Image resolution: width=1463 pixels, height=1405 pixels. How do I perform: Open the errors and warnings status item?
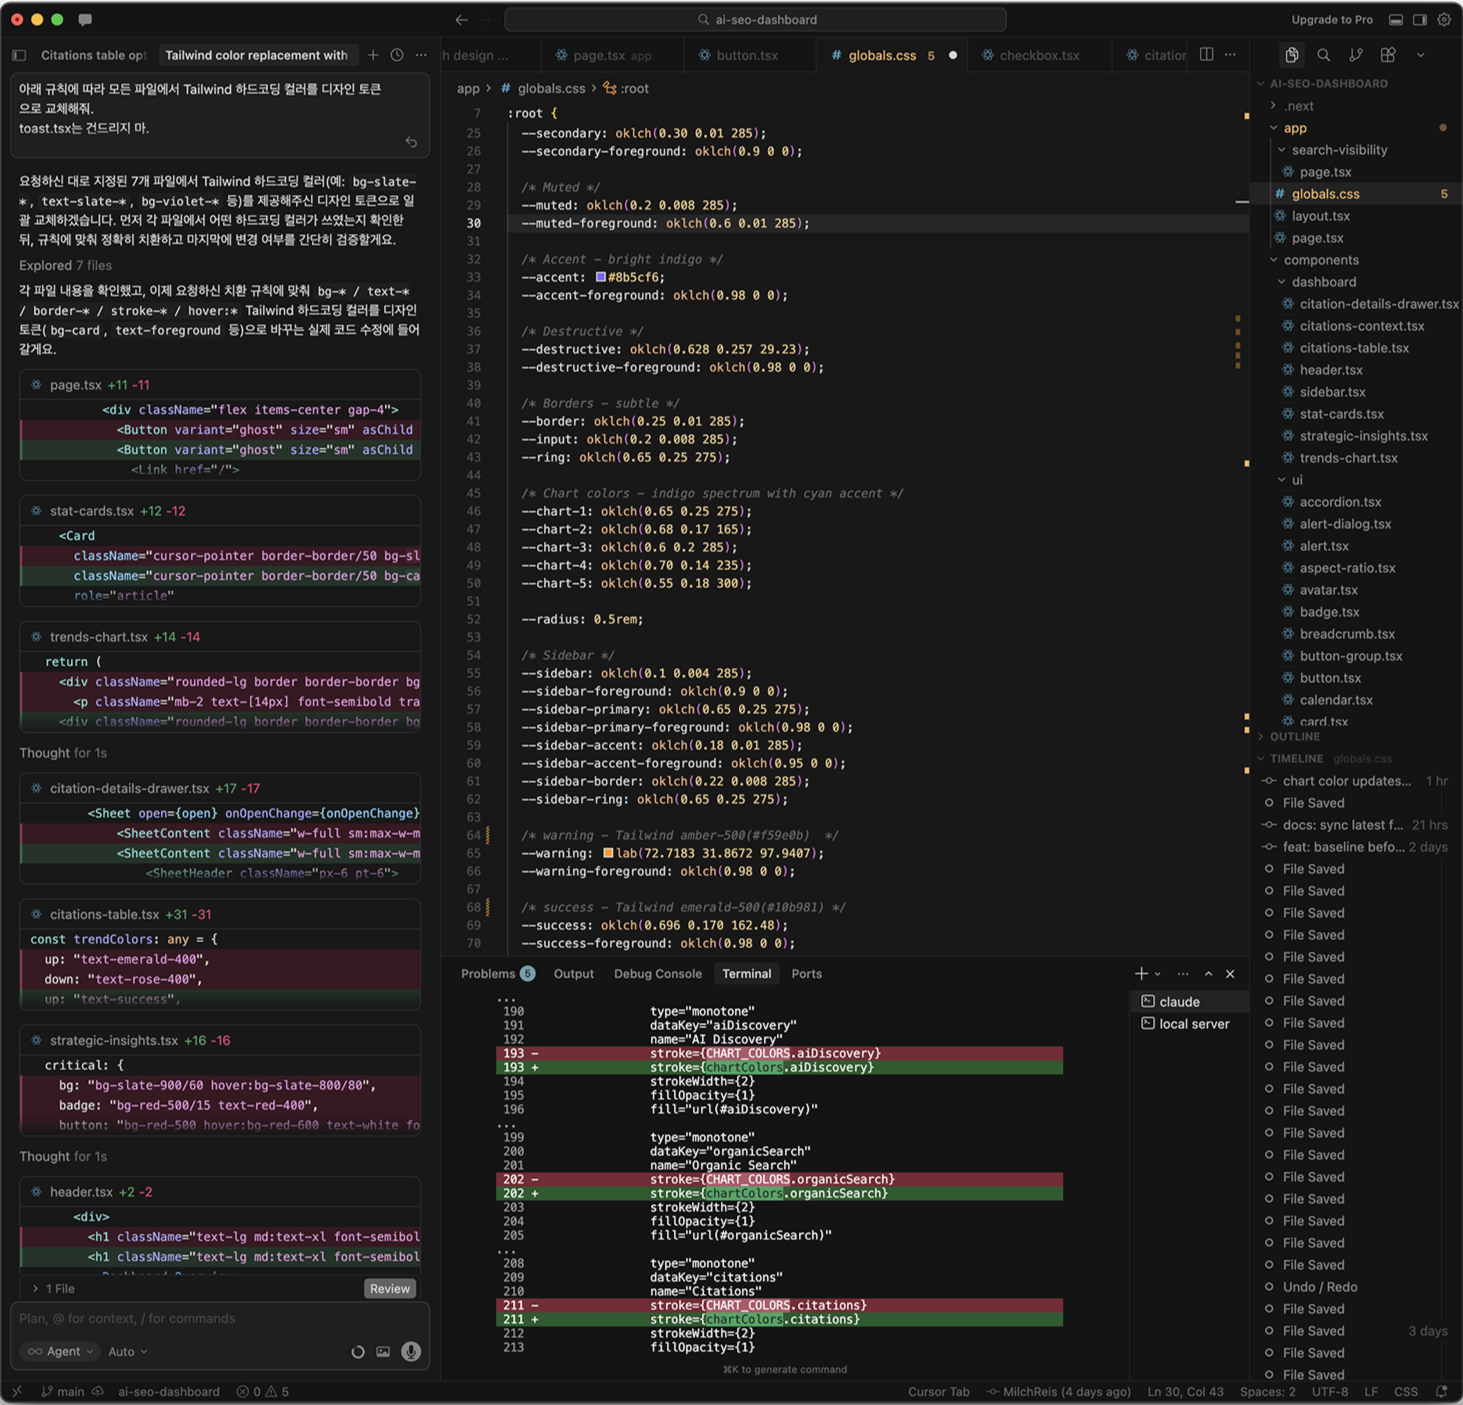[x=263, y=1392]
